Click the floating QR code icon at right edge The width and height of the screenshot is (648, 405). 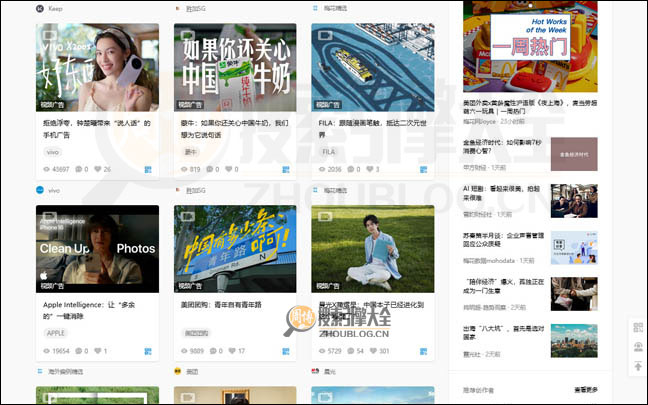pos(638,327)
